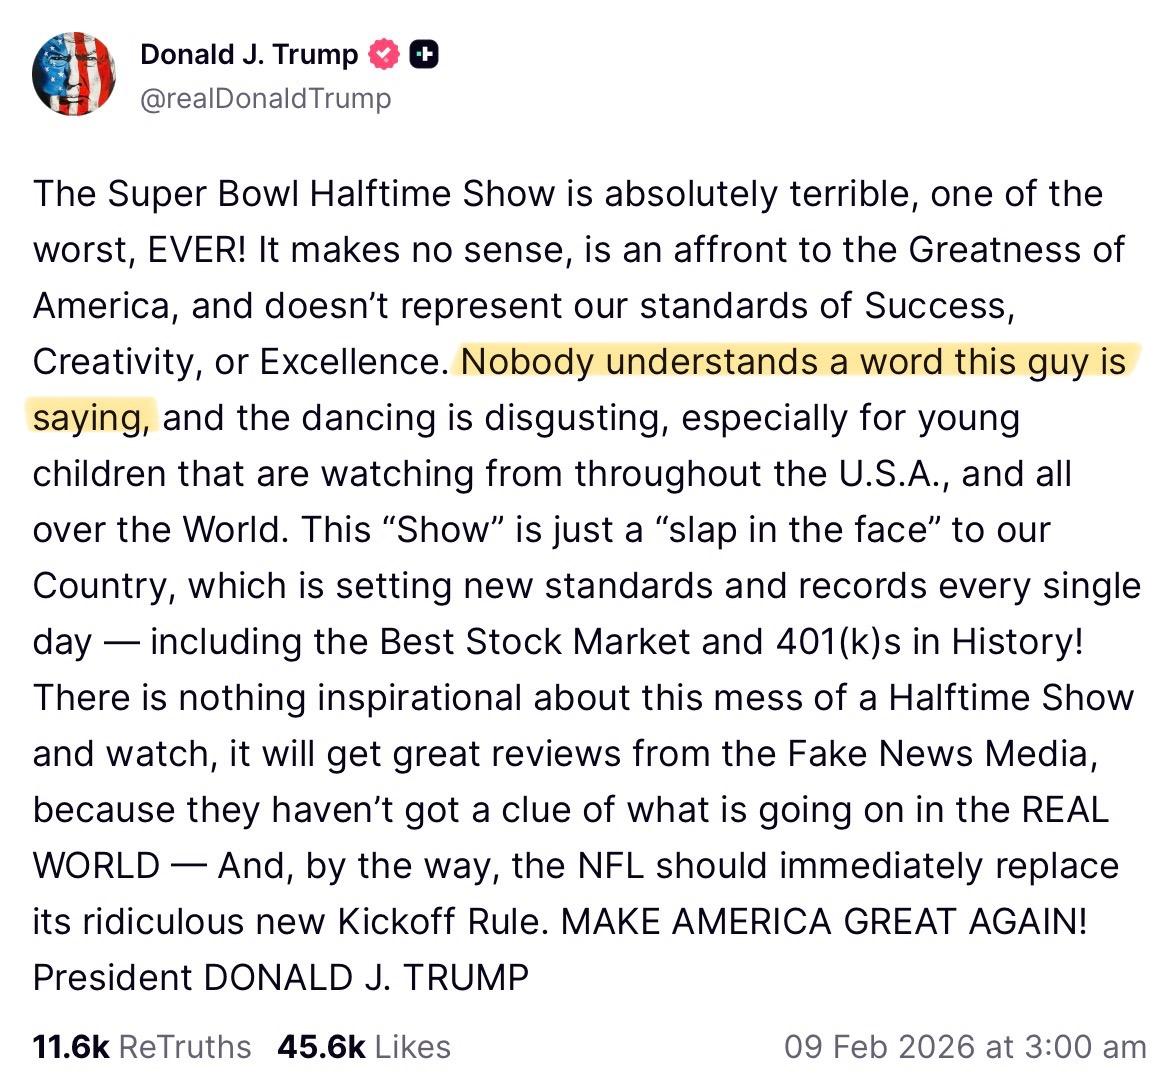Click the highlighted word "saying,"

94,417
